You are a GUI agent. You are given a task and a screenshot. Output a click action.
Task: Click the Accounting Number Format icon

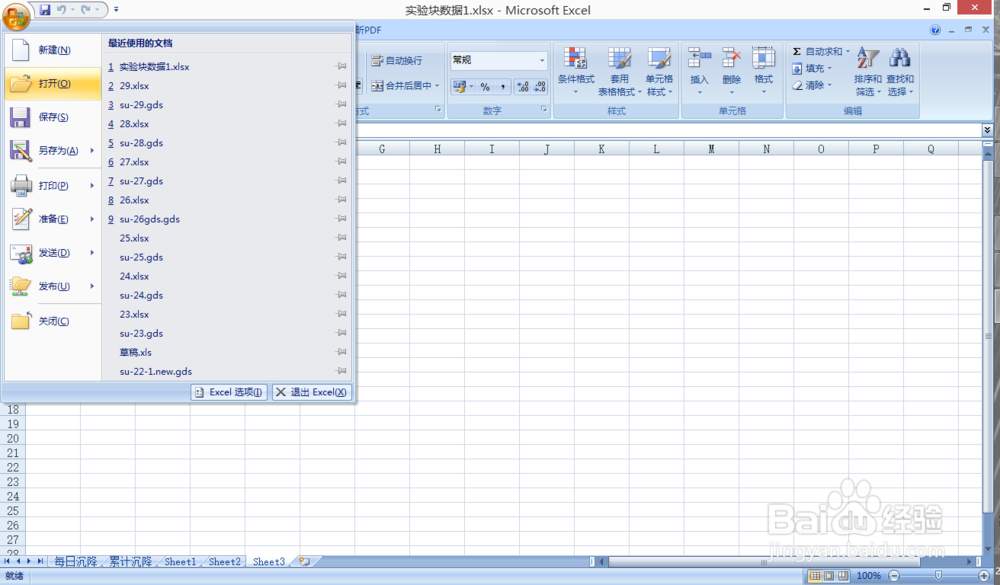point(462,87)
